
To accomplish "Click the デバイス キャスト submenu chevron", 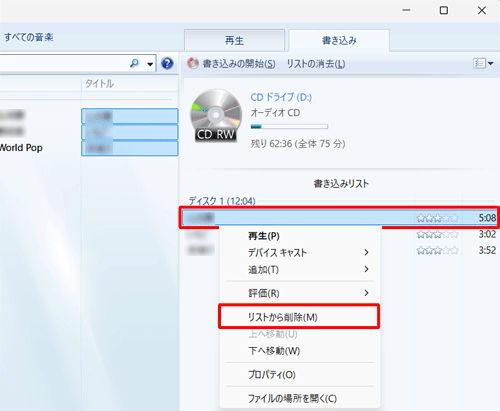I will [x=366, y=252].
